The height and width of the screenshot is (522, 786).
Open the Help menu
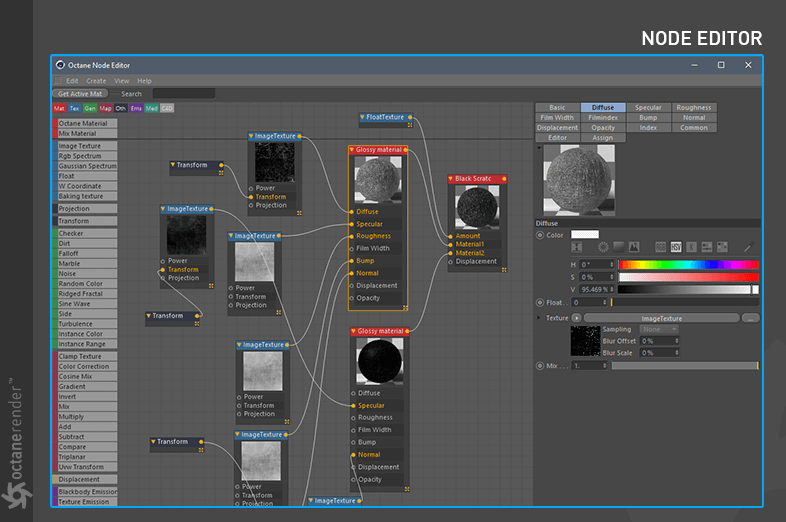tap(144, 81)
